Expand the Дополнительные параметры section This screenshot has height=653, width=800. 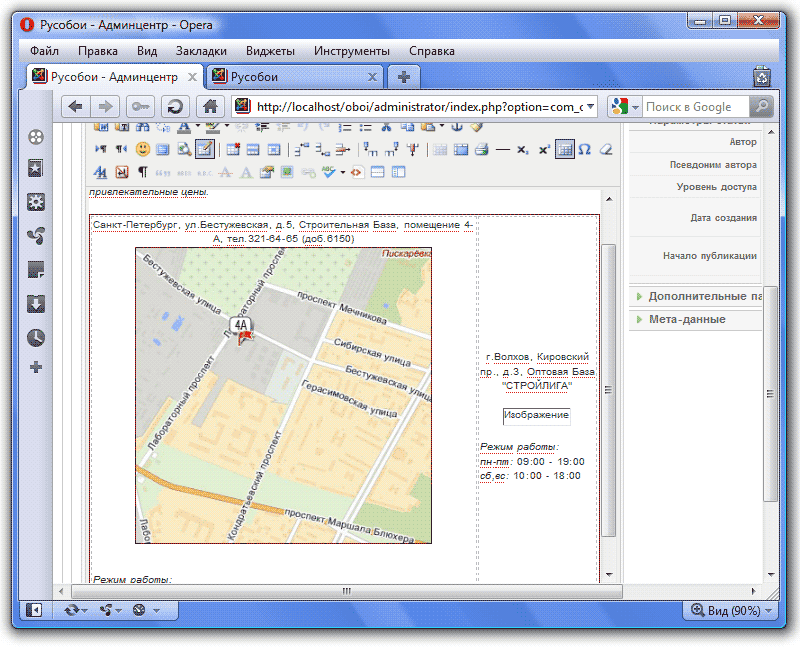[x=698, y=296]
